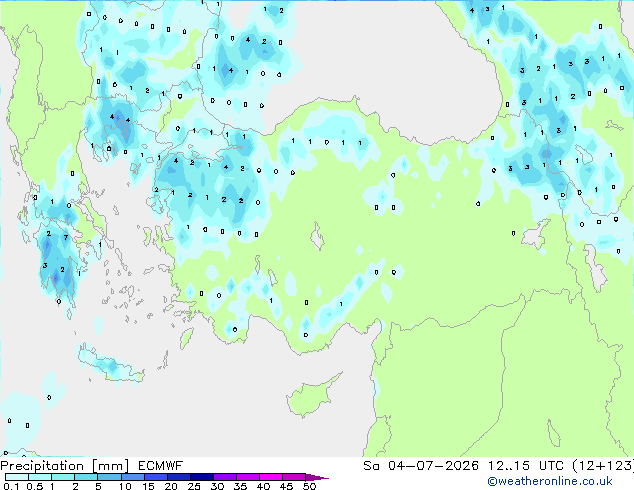The width and height of the screenshot is (634, 490).
Task: Click the 45–50 mm legend color swatch
Action: pos(294,477)
